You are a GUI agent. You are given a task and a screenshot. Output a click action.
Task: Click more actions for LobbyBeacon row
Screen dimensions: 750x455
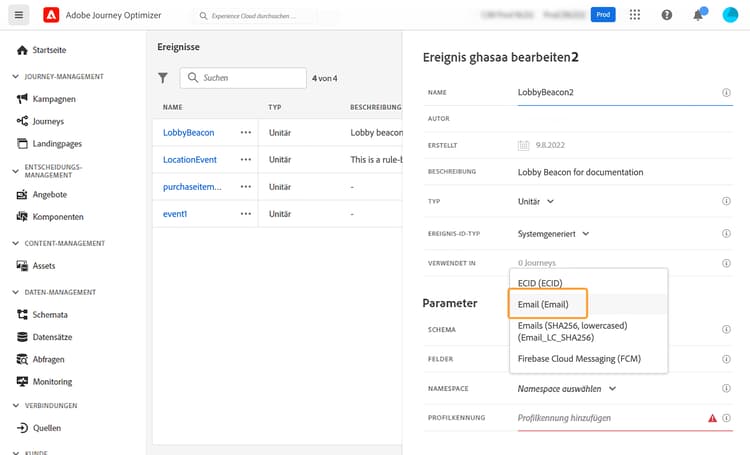tap(246, 132)
